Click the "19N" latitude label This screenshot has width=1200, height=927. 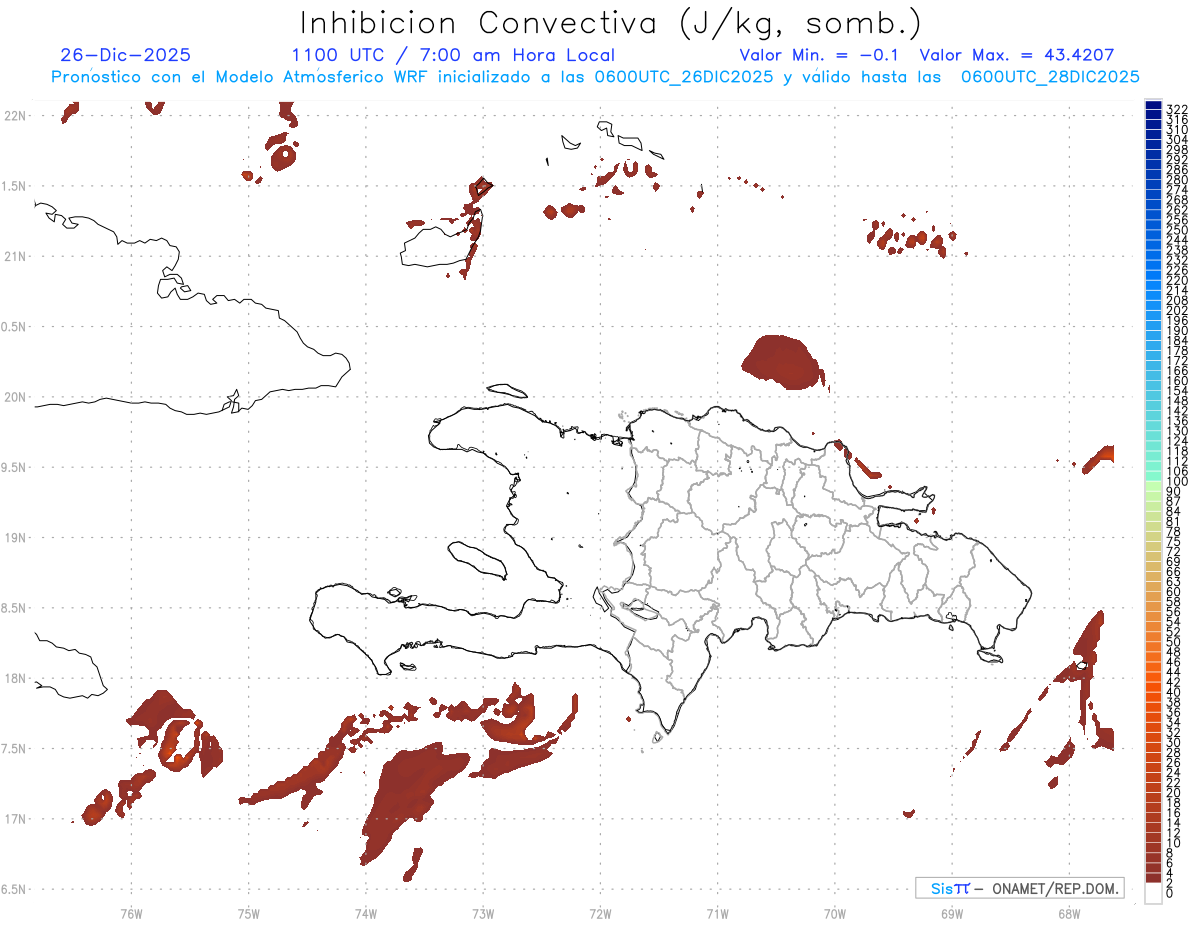(15, 538)
